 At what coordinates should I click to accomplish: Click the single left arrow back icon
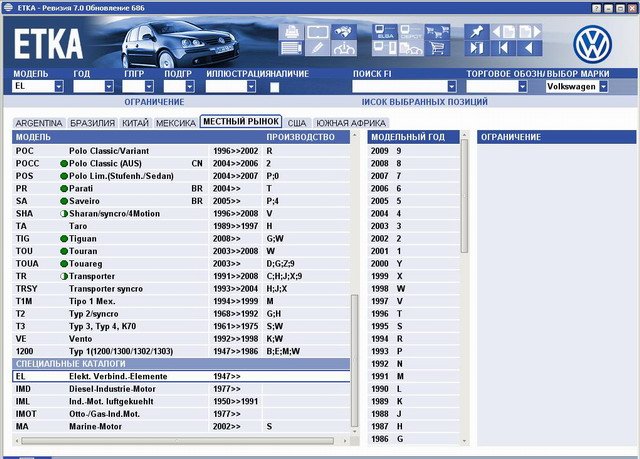tap(529, 48)
